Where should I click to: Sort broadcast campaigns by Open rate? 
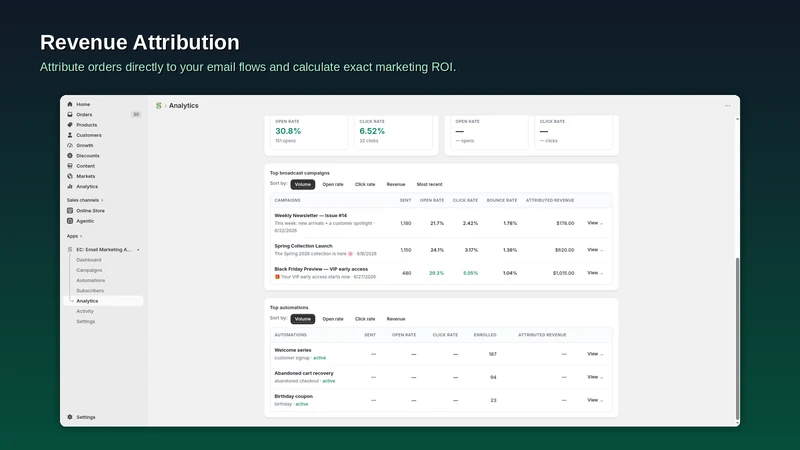(x=333, y=184)
